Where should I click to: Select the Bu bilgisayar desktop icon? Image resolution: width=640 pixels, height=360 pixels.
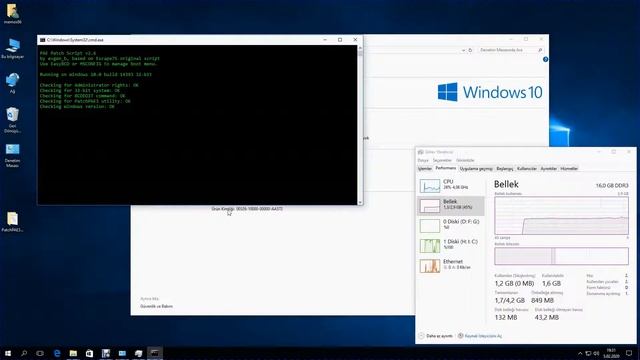point(12,49)
